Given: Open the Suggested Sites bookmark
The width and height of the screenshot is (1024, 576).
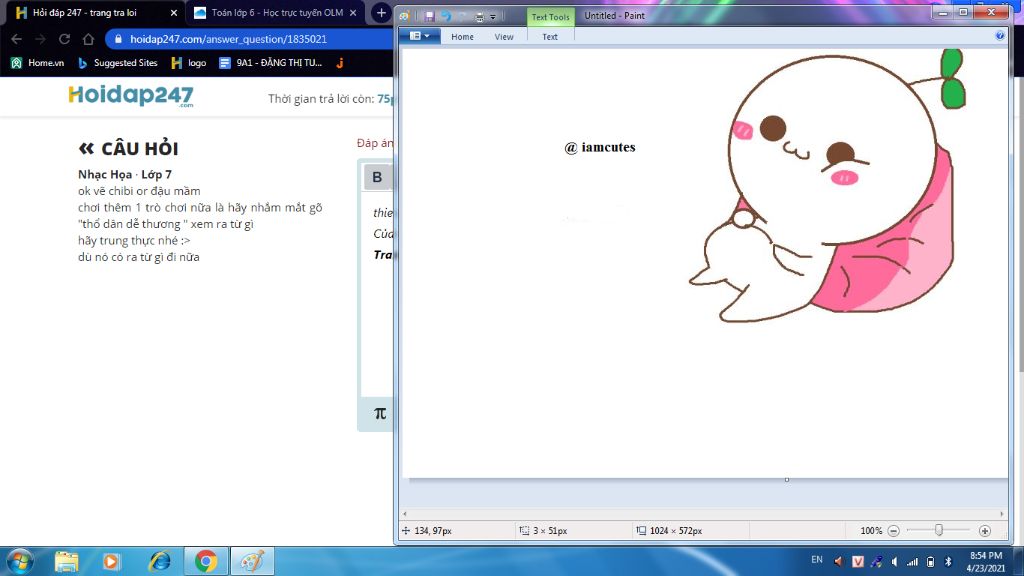Looking at the screenshot, I should [118, 63].
